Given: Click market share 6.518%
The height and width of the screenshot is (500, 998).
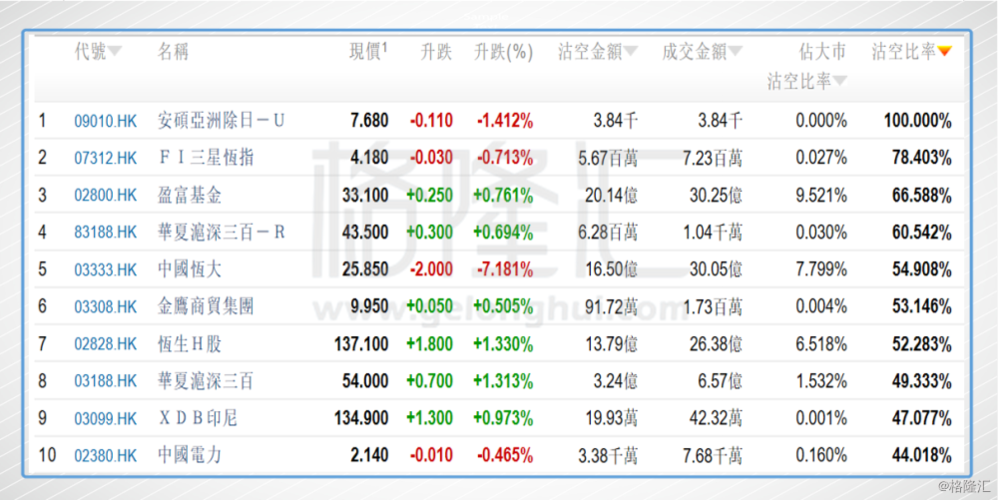Looking at the screenshot, I should 822,344.
